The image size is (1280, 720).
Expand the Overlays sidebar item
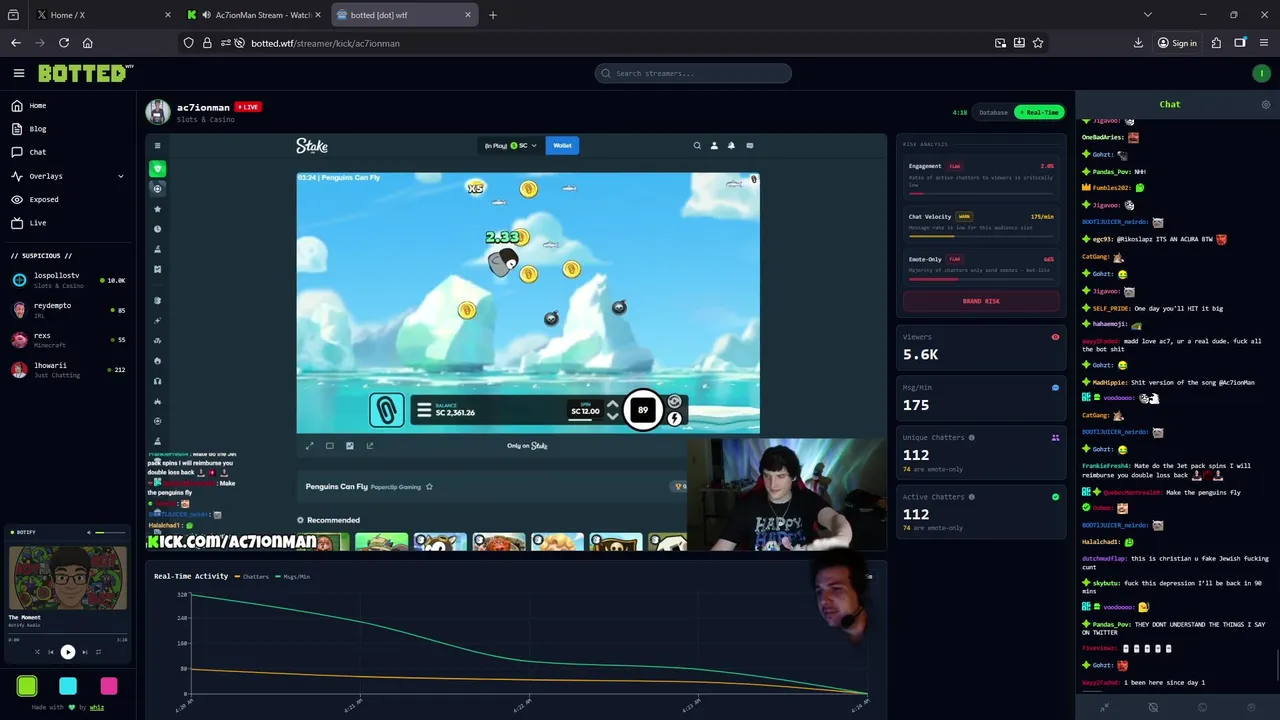click(x=68, y=176)
